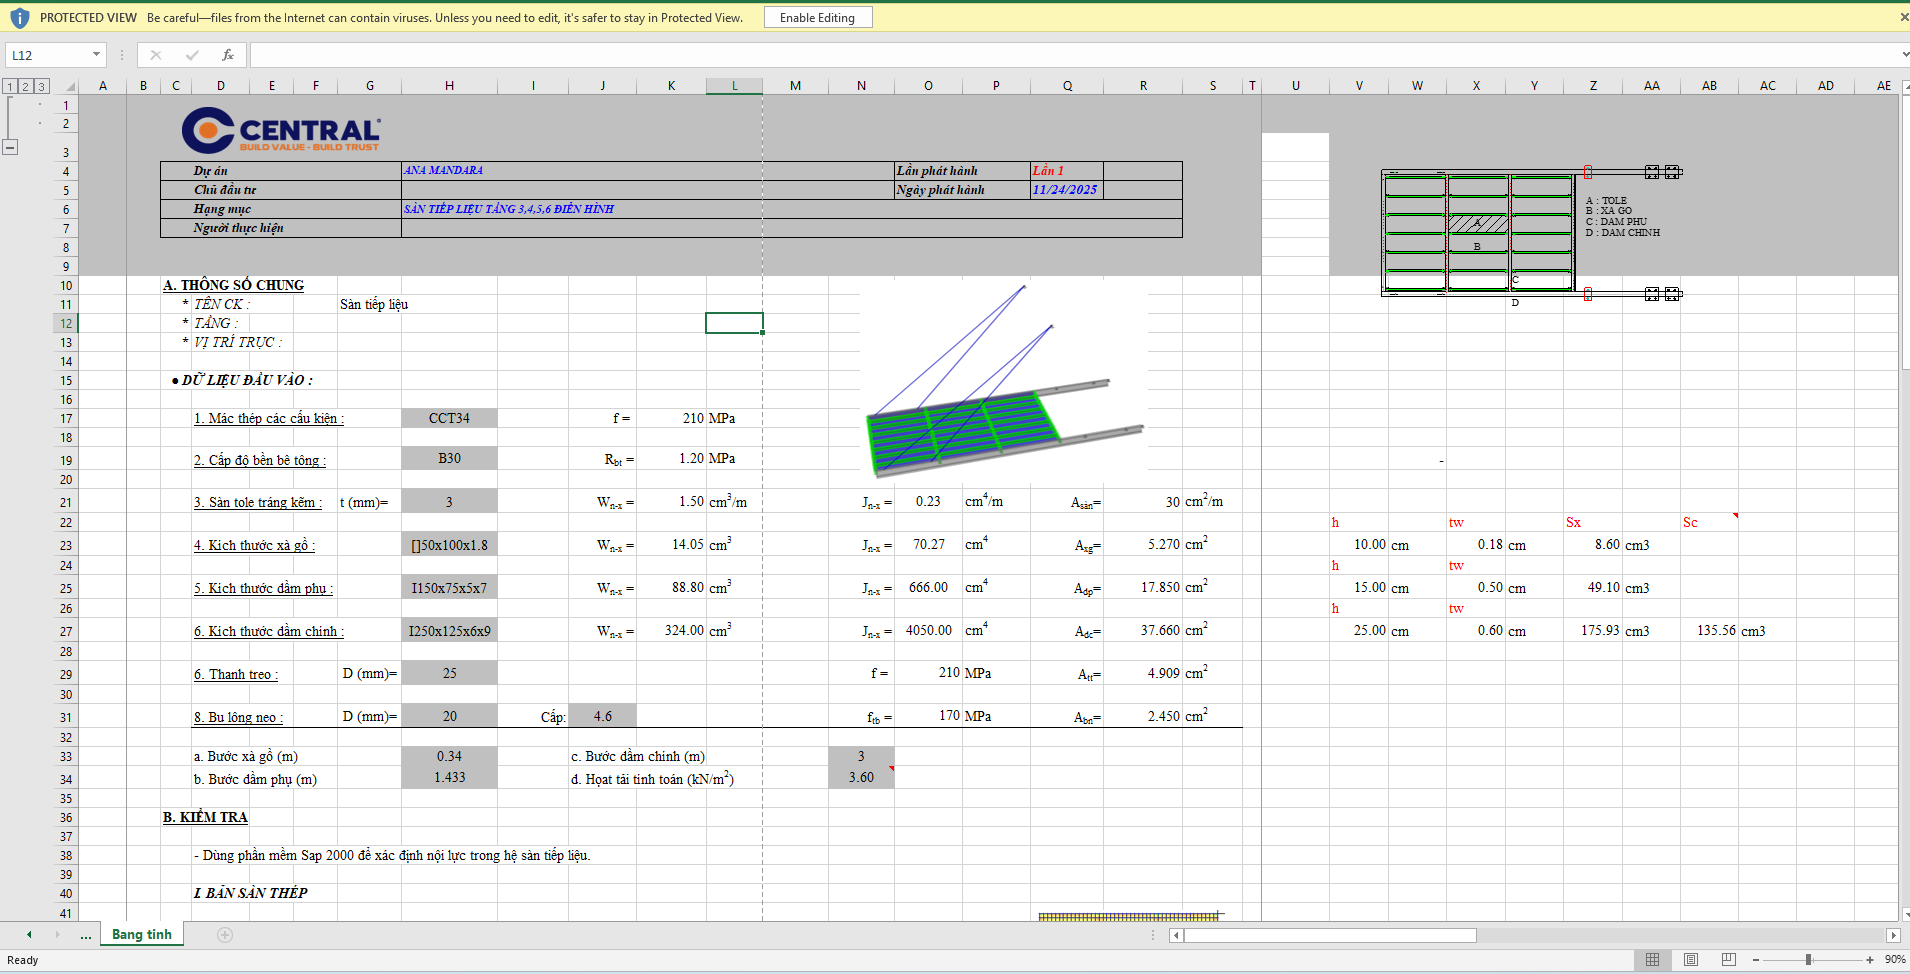Open the Bang tinh sheet tab
The image size is (1910, 974).
tap(141, 935)
